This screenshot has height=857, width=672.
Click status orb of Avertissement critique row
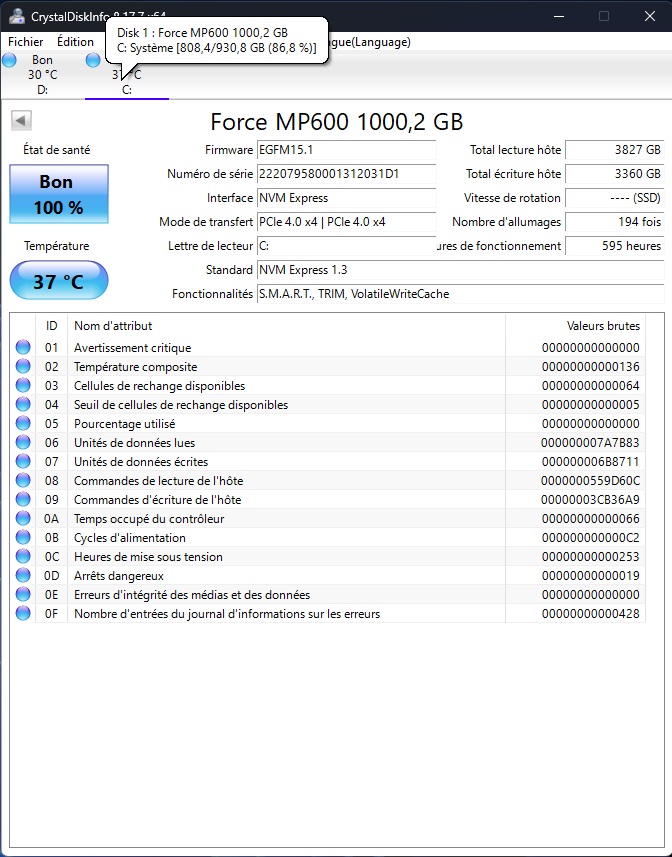[23, 348]
